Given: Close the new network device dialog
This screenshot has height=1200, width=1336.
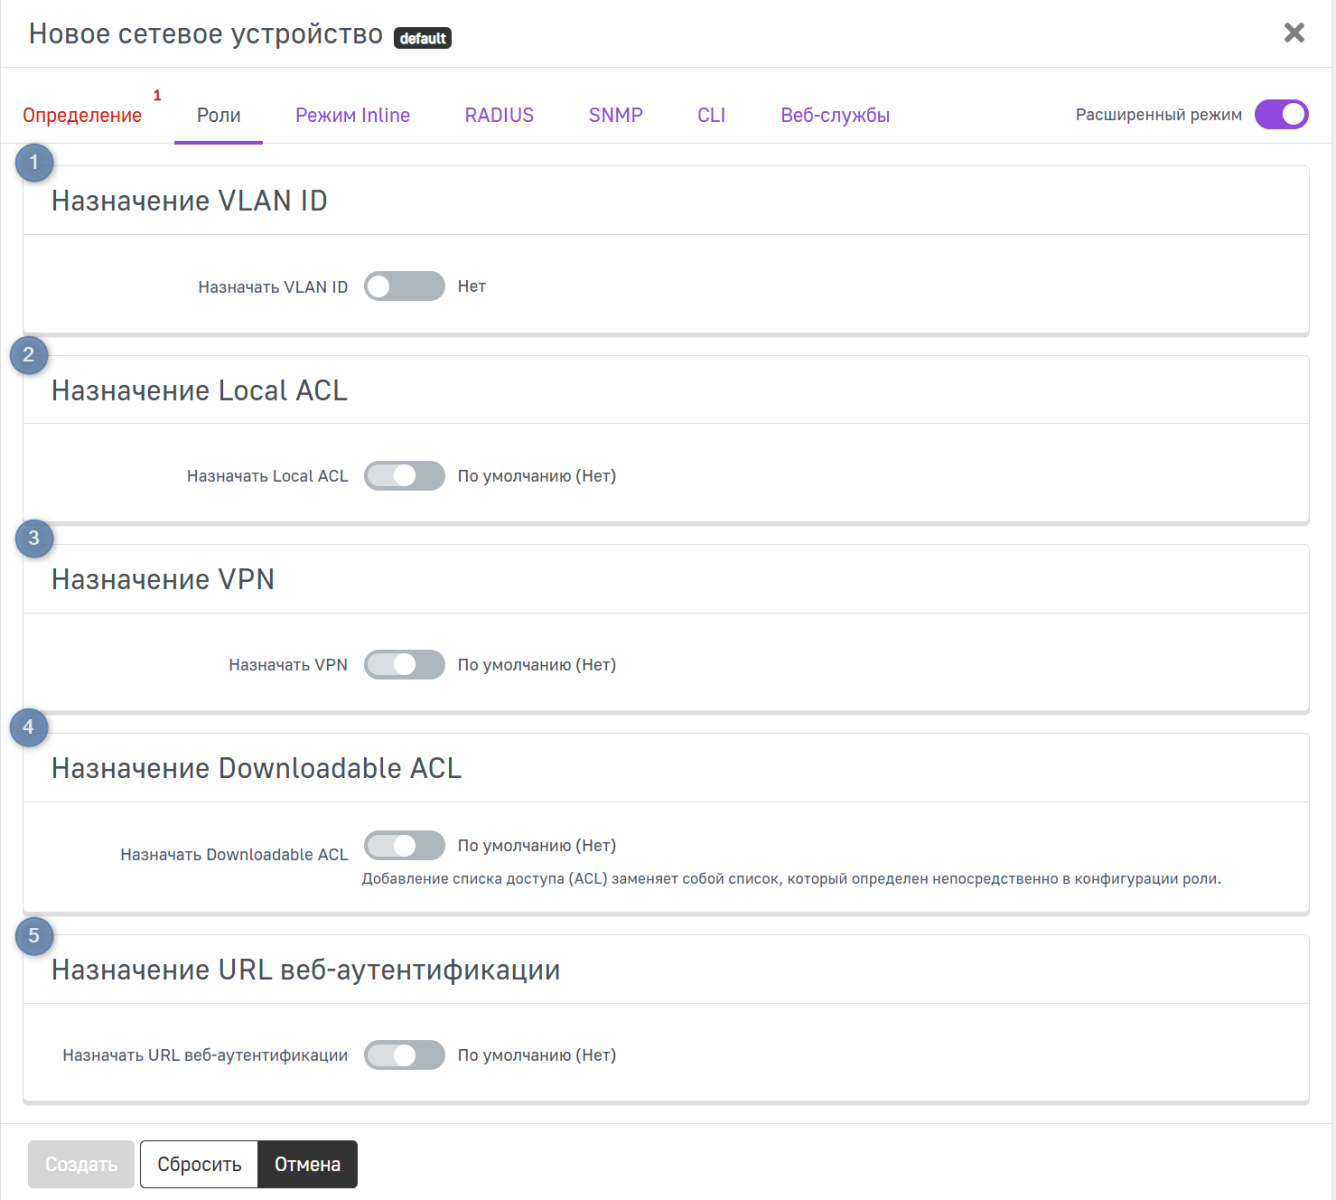Looking at the screenshot, I should point(1294,33).
